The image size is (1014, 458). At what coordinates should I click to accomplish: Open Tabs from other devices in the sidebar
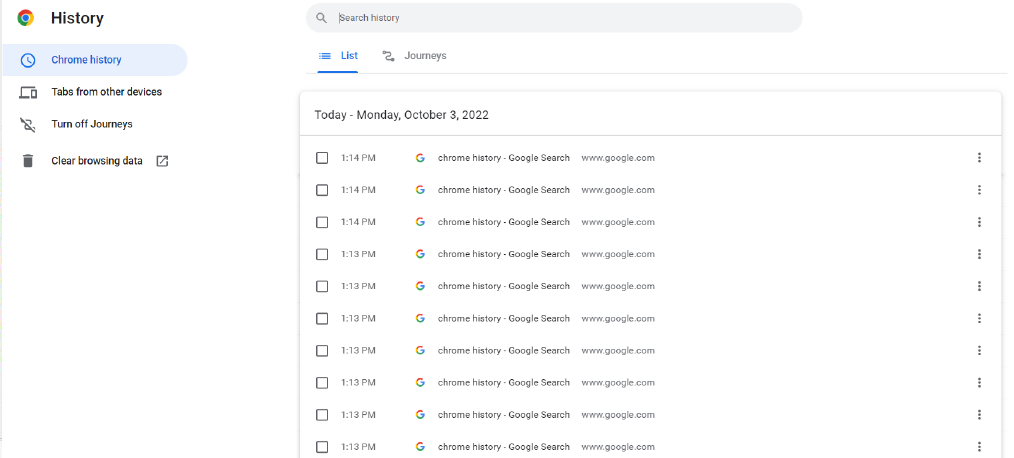click(106, 92)
